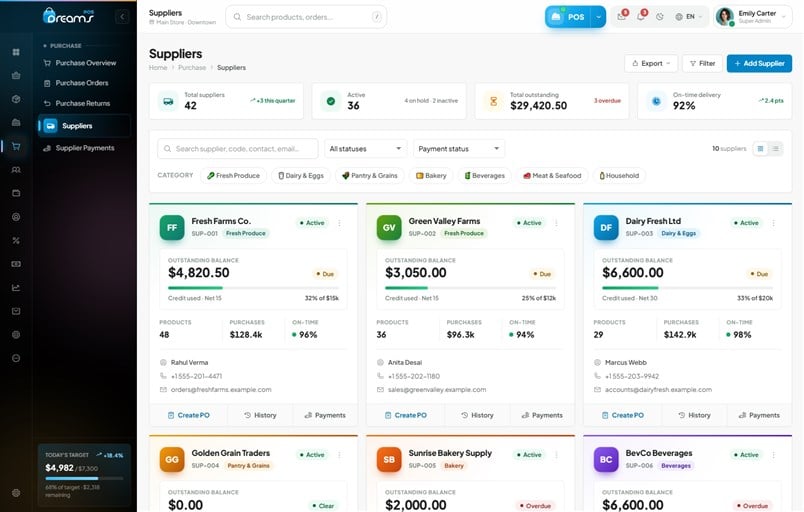This screenshot has height=512, width=804.
Task: Expand the Export dropdown button
Action: [x=651, y=64]
